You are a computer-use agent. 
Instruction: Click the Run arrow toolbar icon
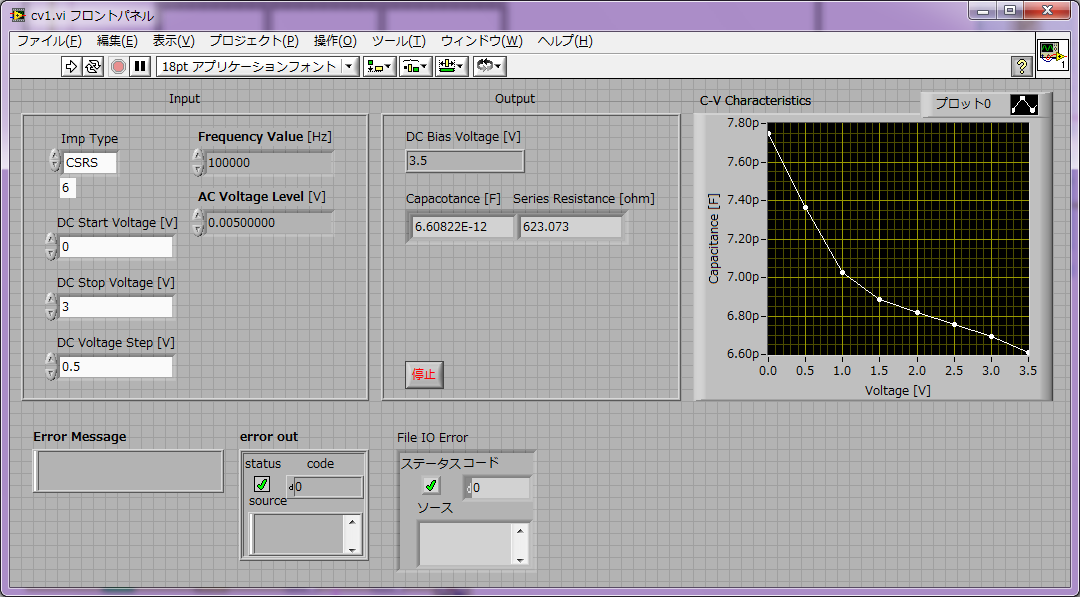71,66
